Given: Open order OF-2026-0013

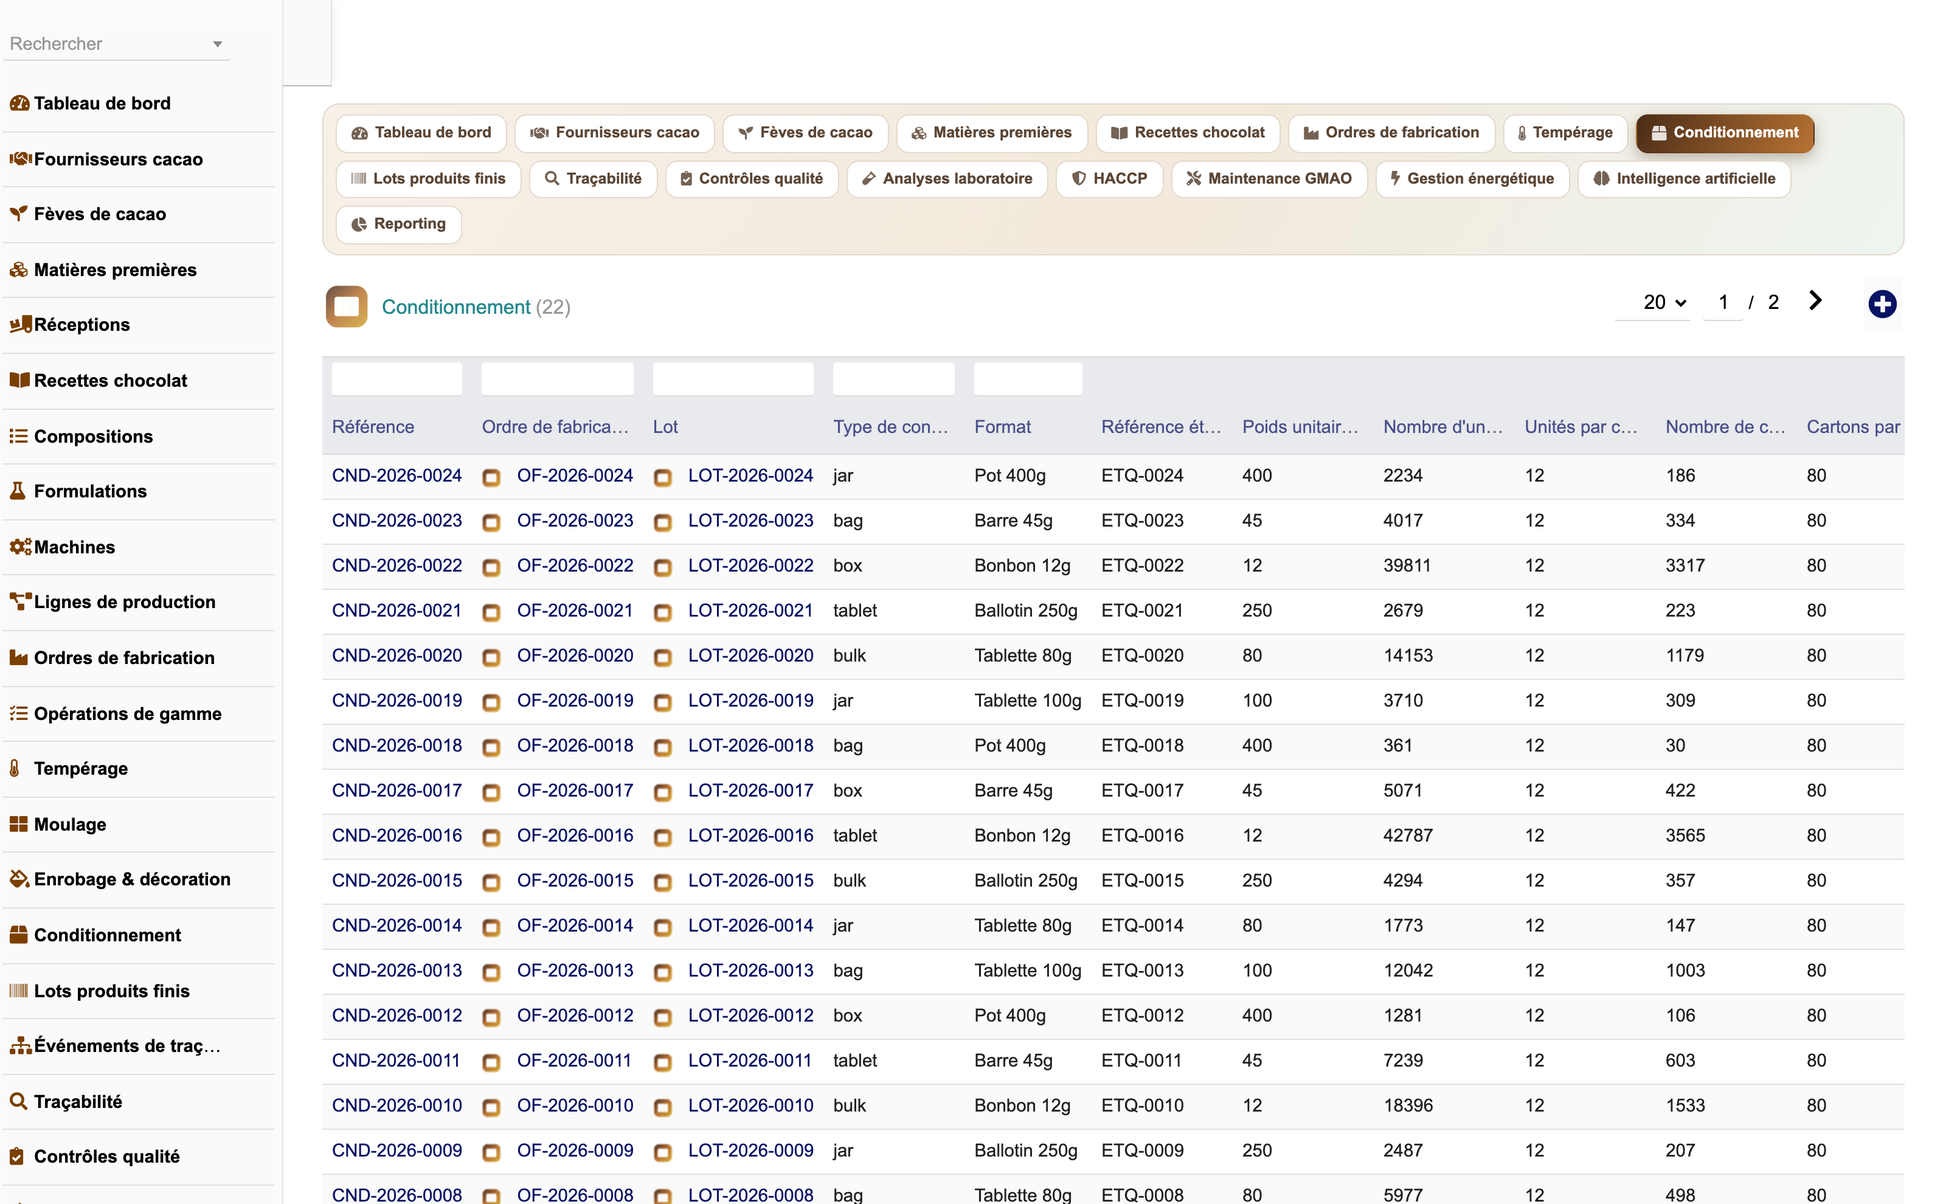Looking at the screenshot, I should 575,971.
